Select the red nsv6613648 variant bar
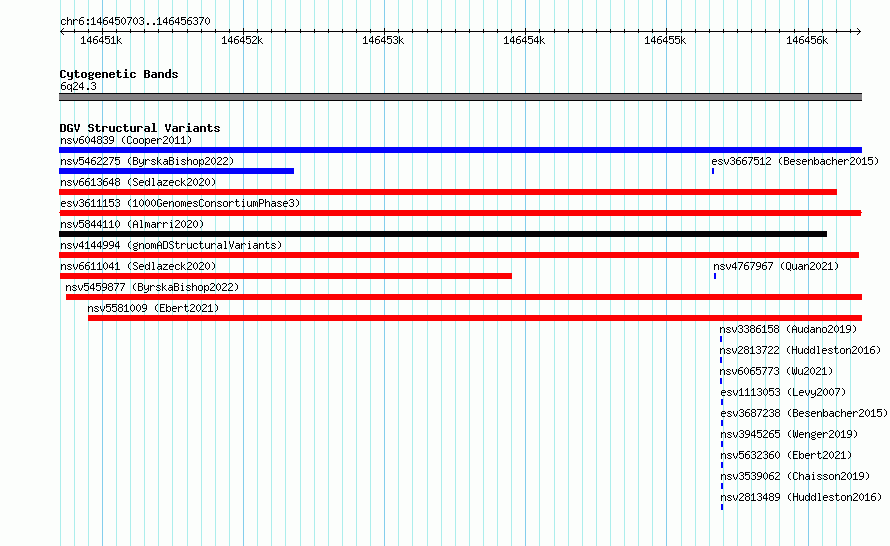Screen dimensions: 890x546 (448, 192)
